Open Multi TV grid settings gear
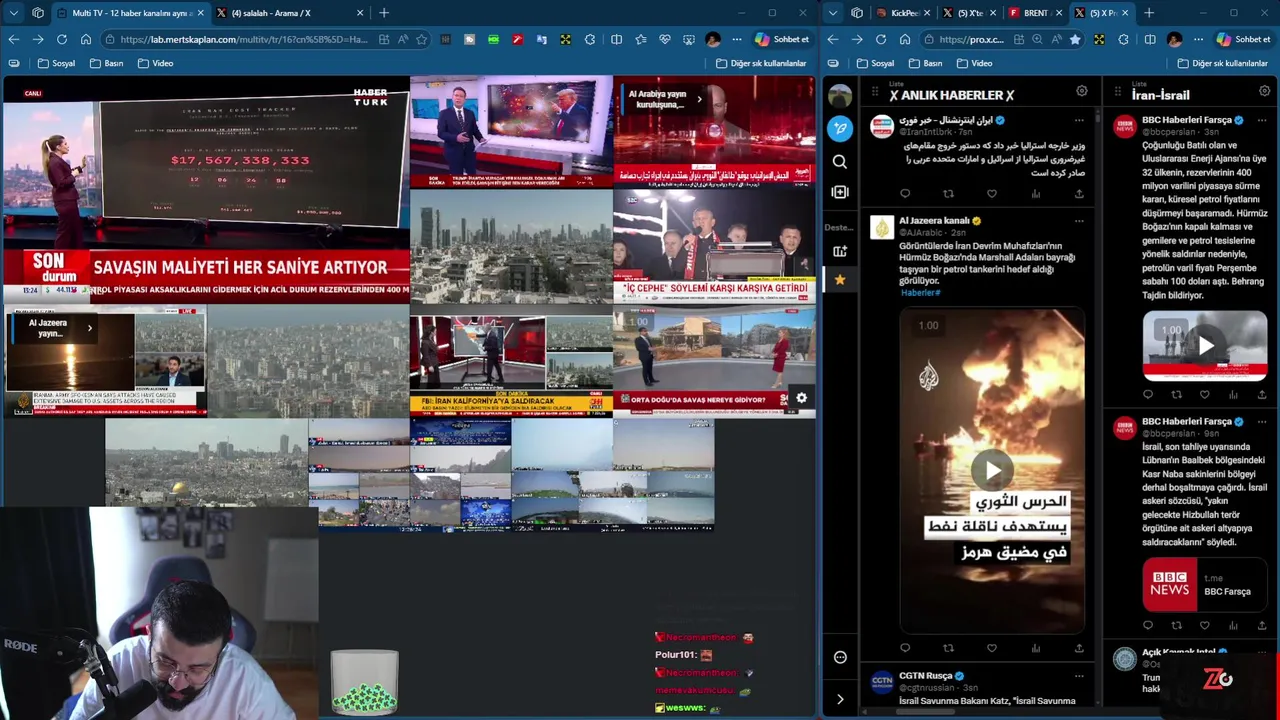The width and height of the screenshot is (1280, 720). 801,398
